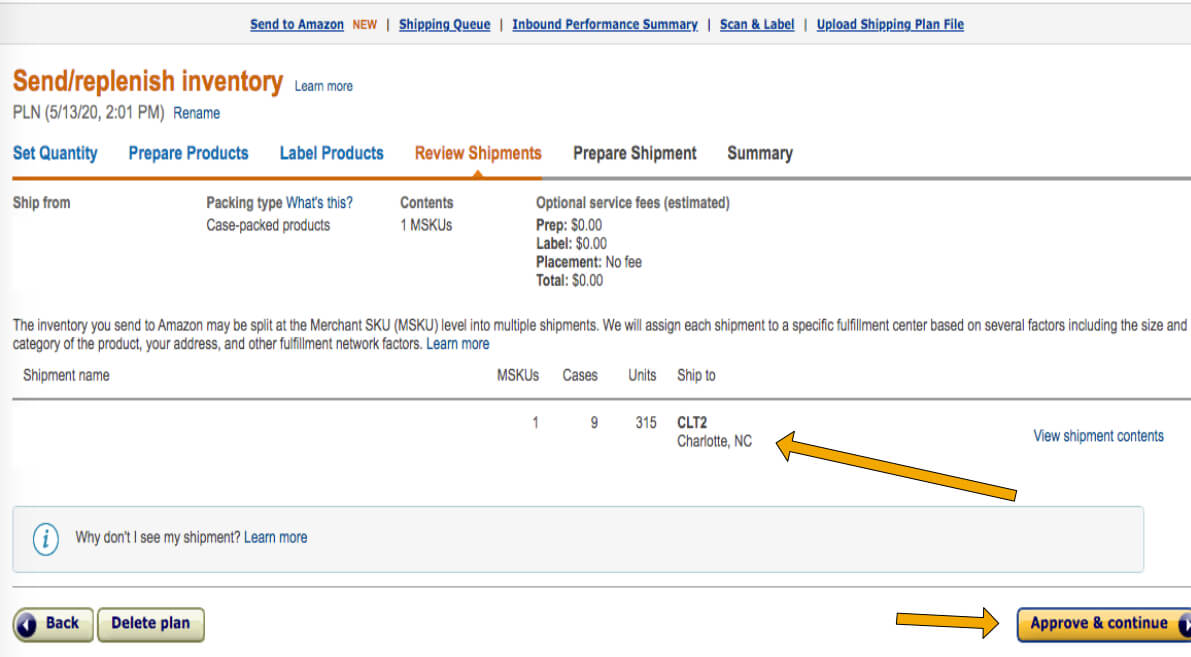Image resolution: width=1191 pixels, height=657 pixels.
Task: Click the Approve & continue button
Action: [x=1100, y=623]
